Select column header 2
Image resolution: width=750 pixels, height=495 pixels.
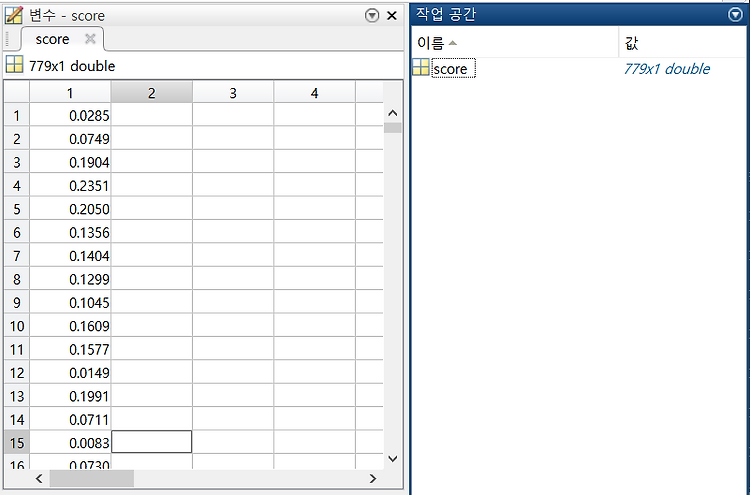(152, 93)
